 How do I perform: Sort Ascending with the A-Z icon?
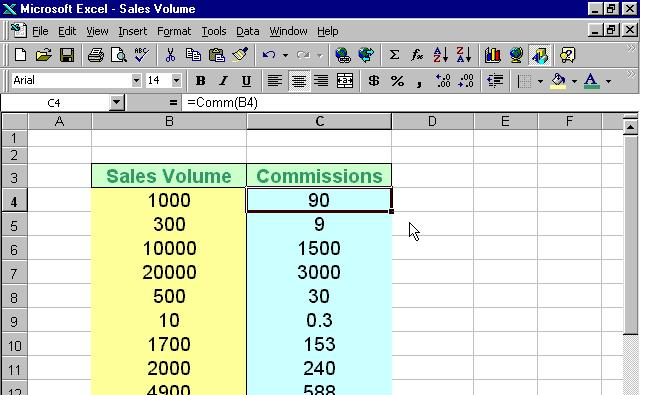point(440,55)
